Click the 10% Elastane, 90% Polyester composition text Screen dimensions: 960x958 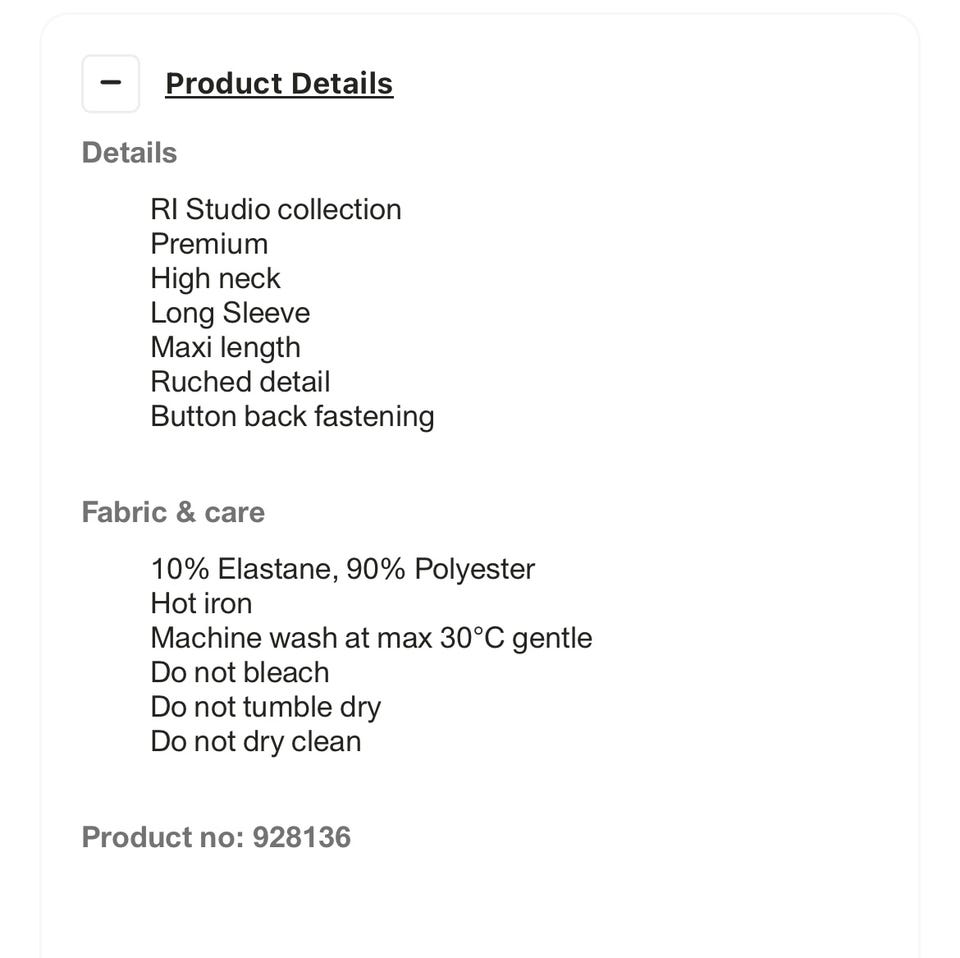[342, 569]
